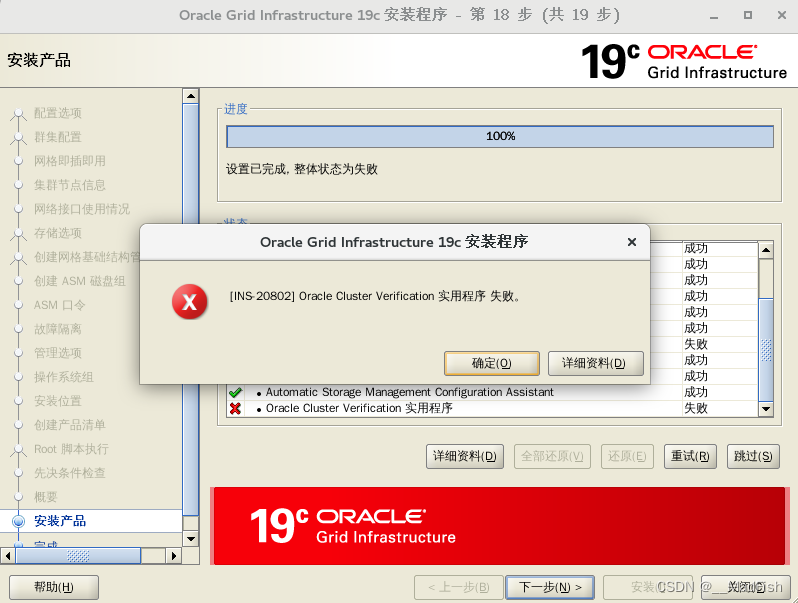Image resolution: width=798 pixels, height=603 pixels.
Task: Close the INS-20802 error dialog
Action: pos(632,242)
